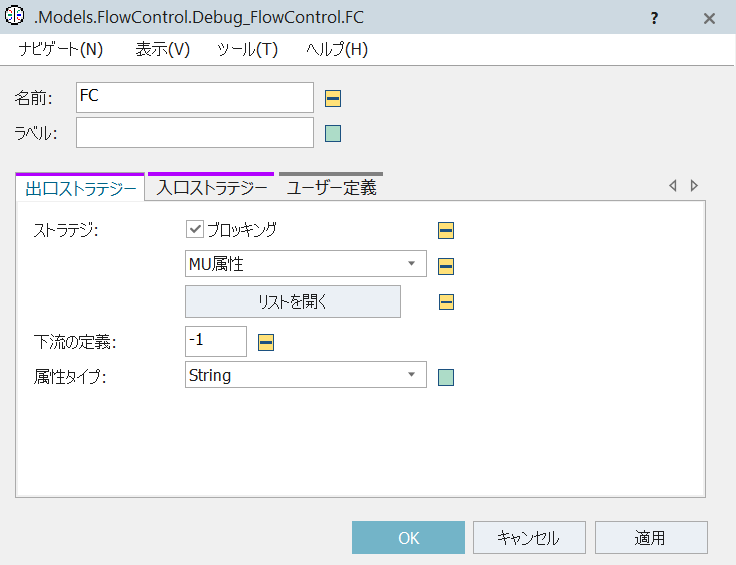Open the ヘルプ(H) menu
The width and height of the screenshot is (736, 565).
point(337,49)
